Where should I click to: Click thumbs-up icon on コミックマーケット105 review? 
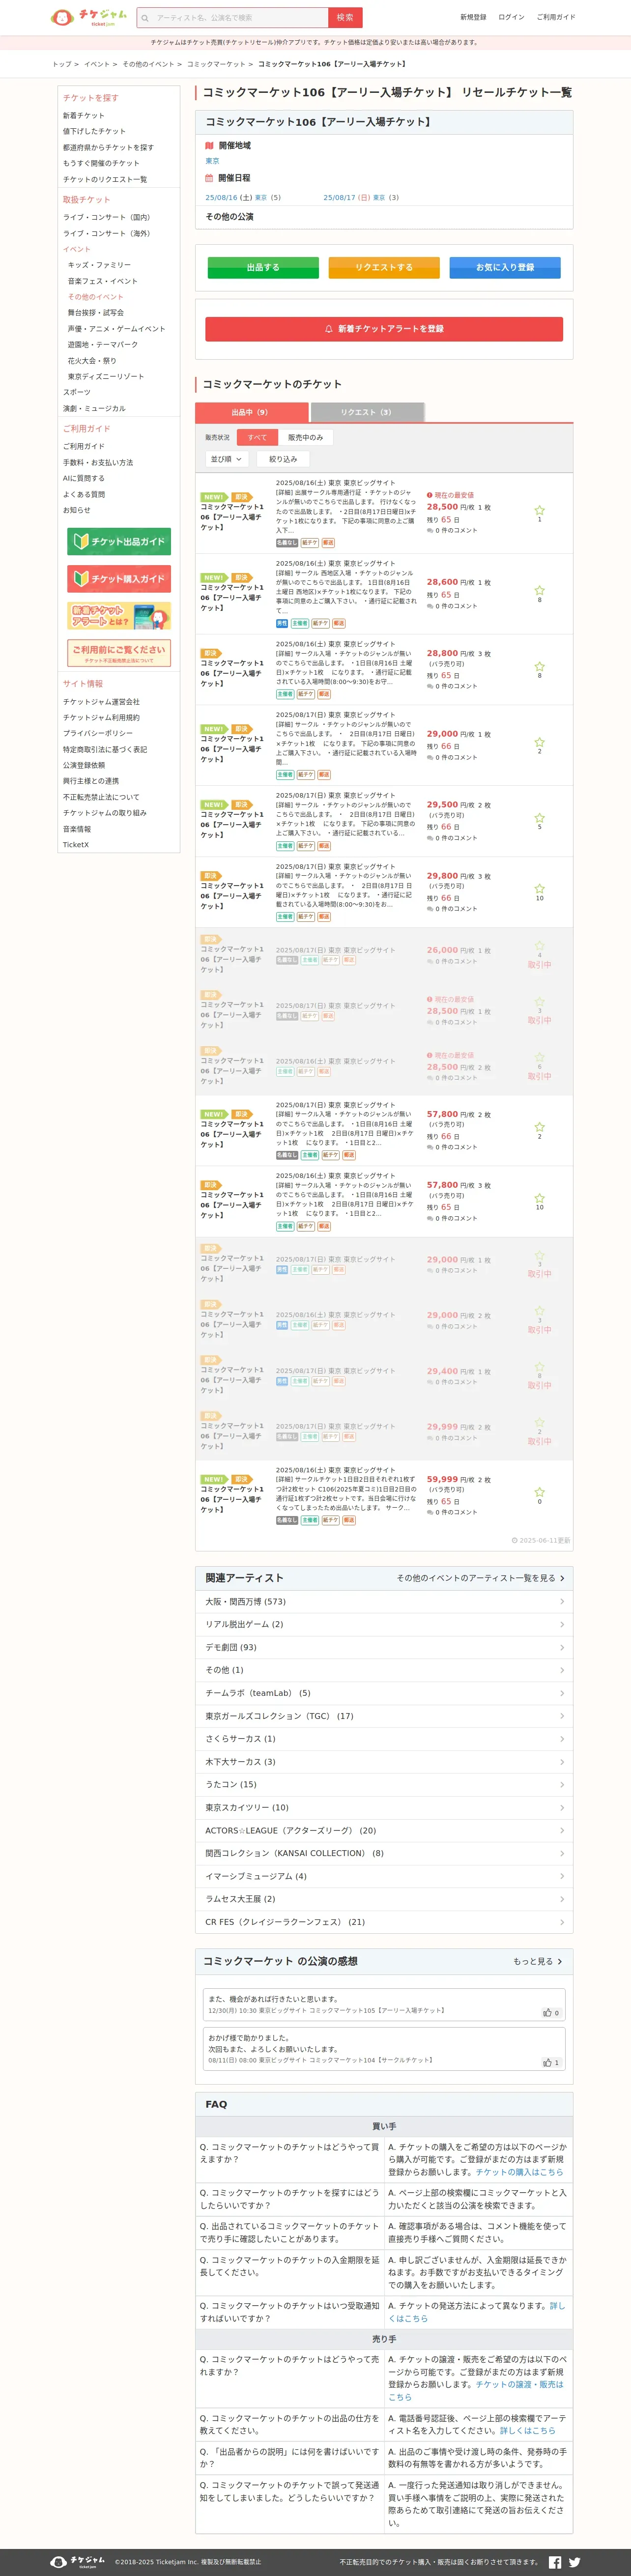click(547, 2013)
